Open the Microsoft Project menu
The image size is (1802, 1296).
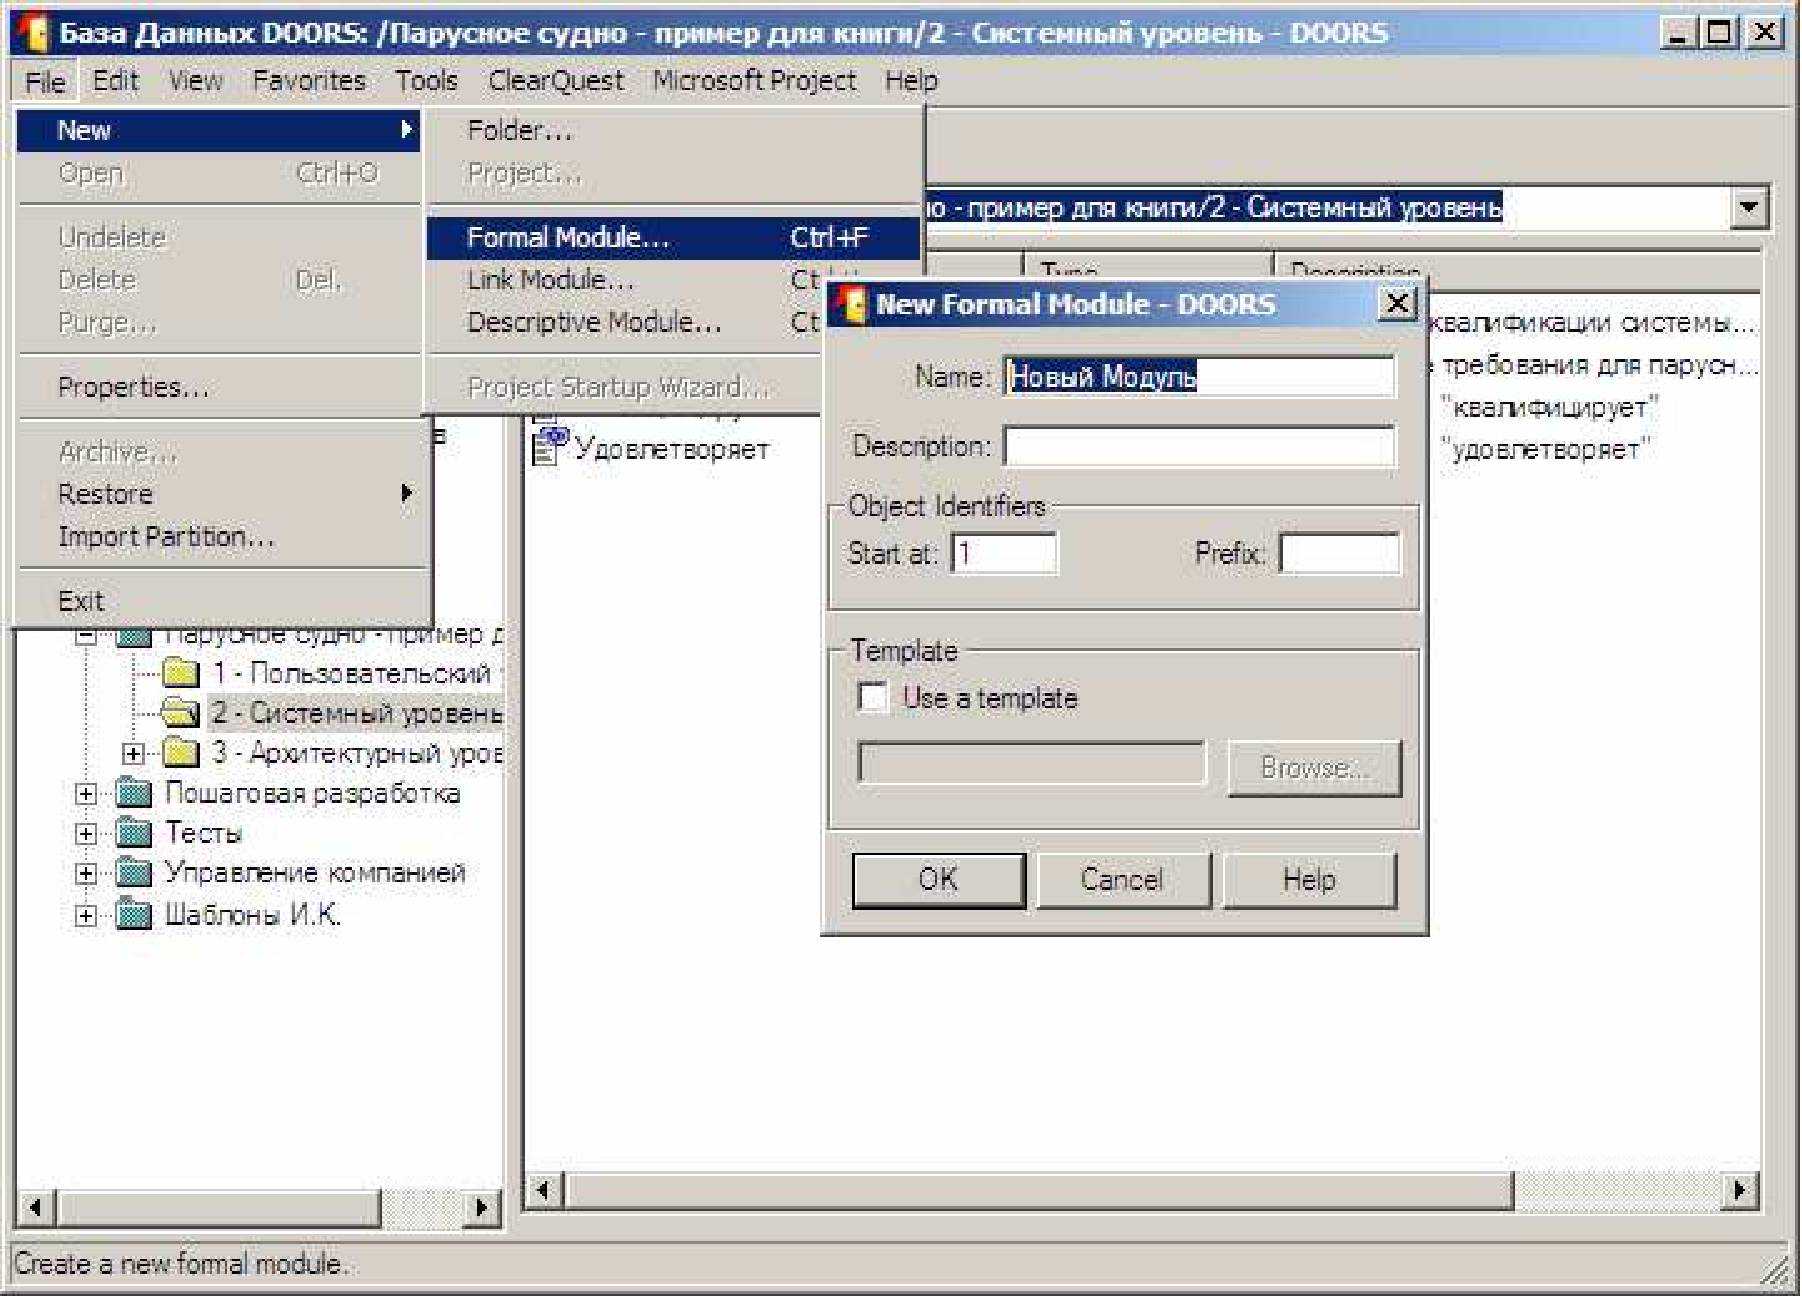click(x=754, y=81)
